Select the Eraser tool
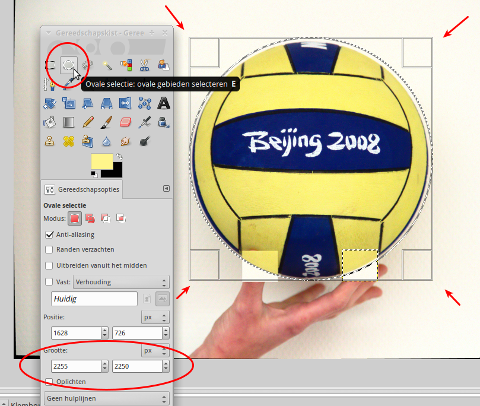Viewport: 480px width, 406px height. click(125, 122)
